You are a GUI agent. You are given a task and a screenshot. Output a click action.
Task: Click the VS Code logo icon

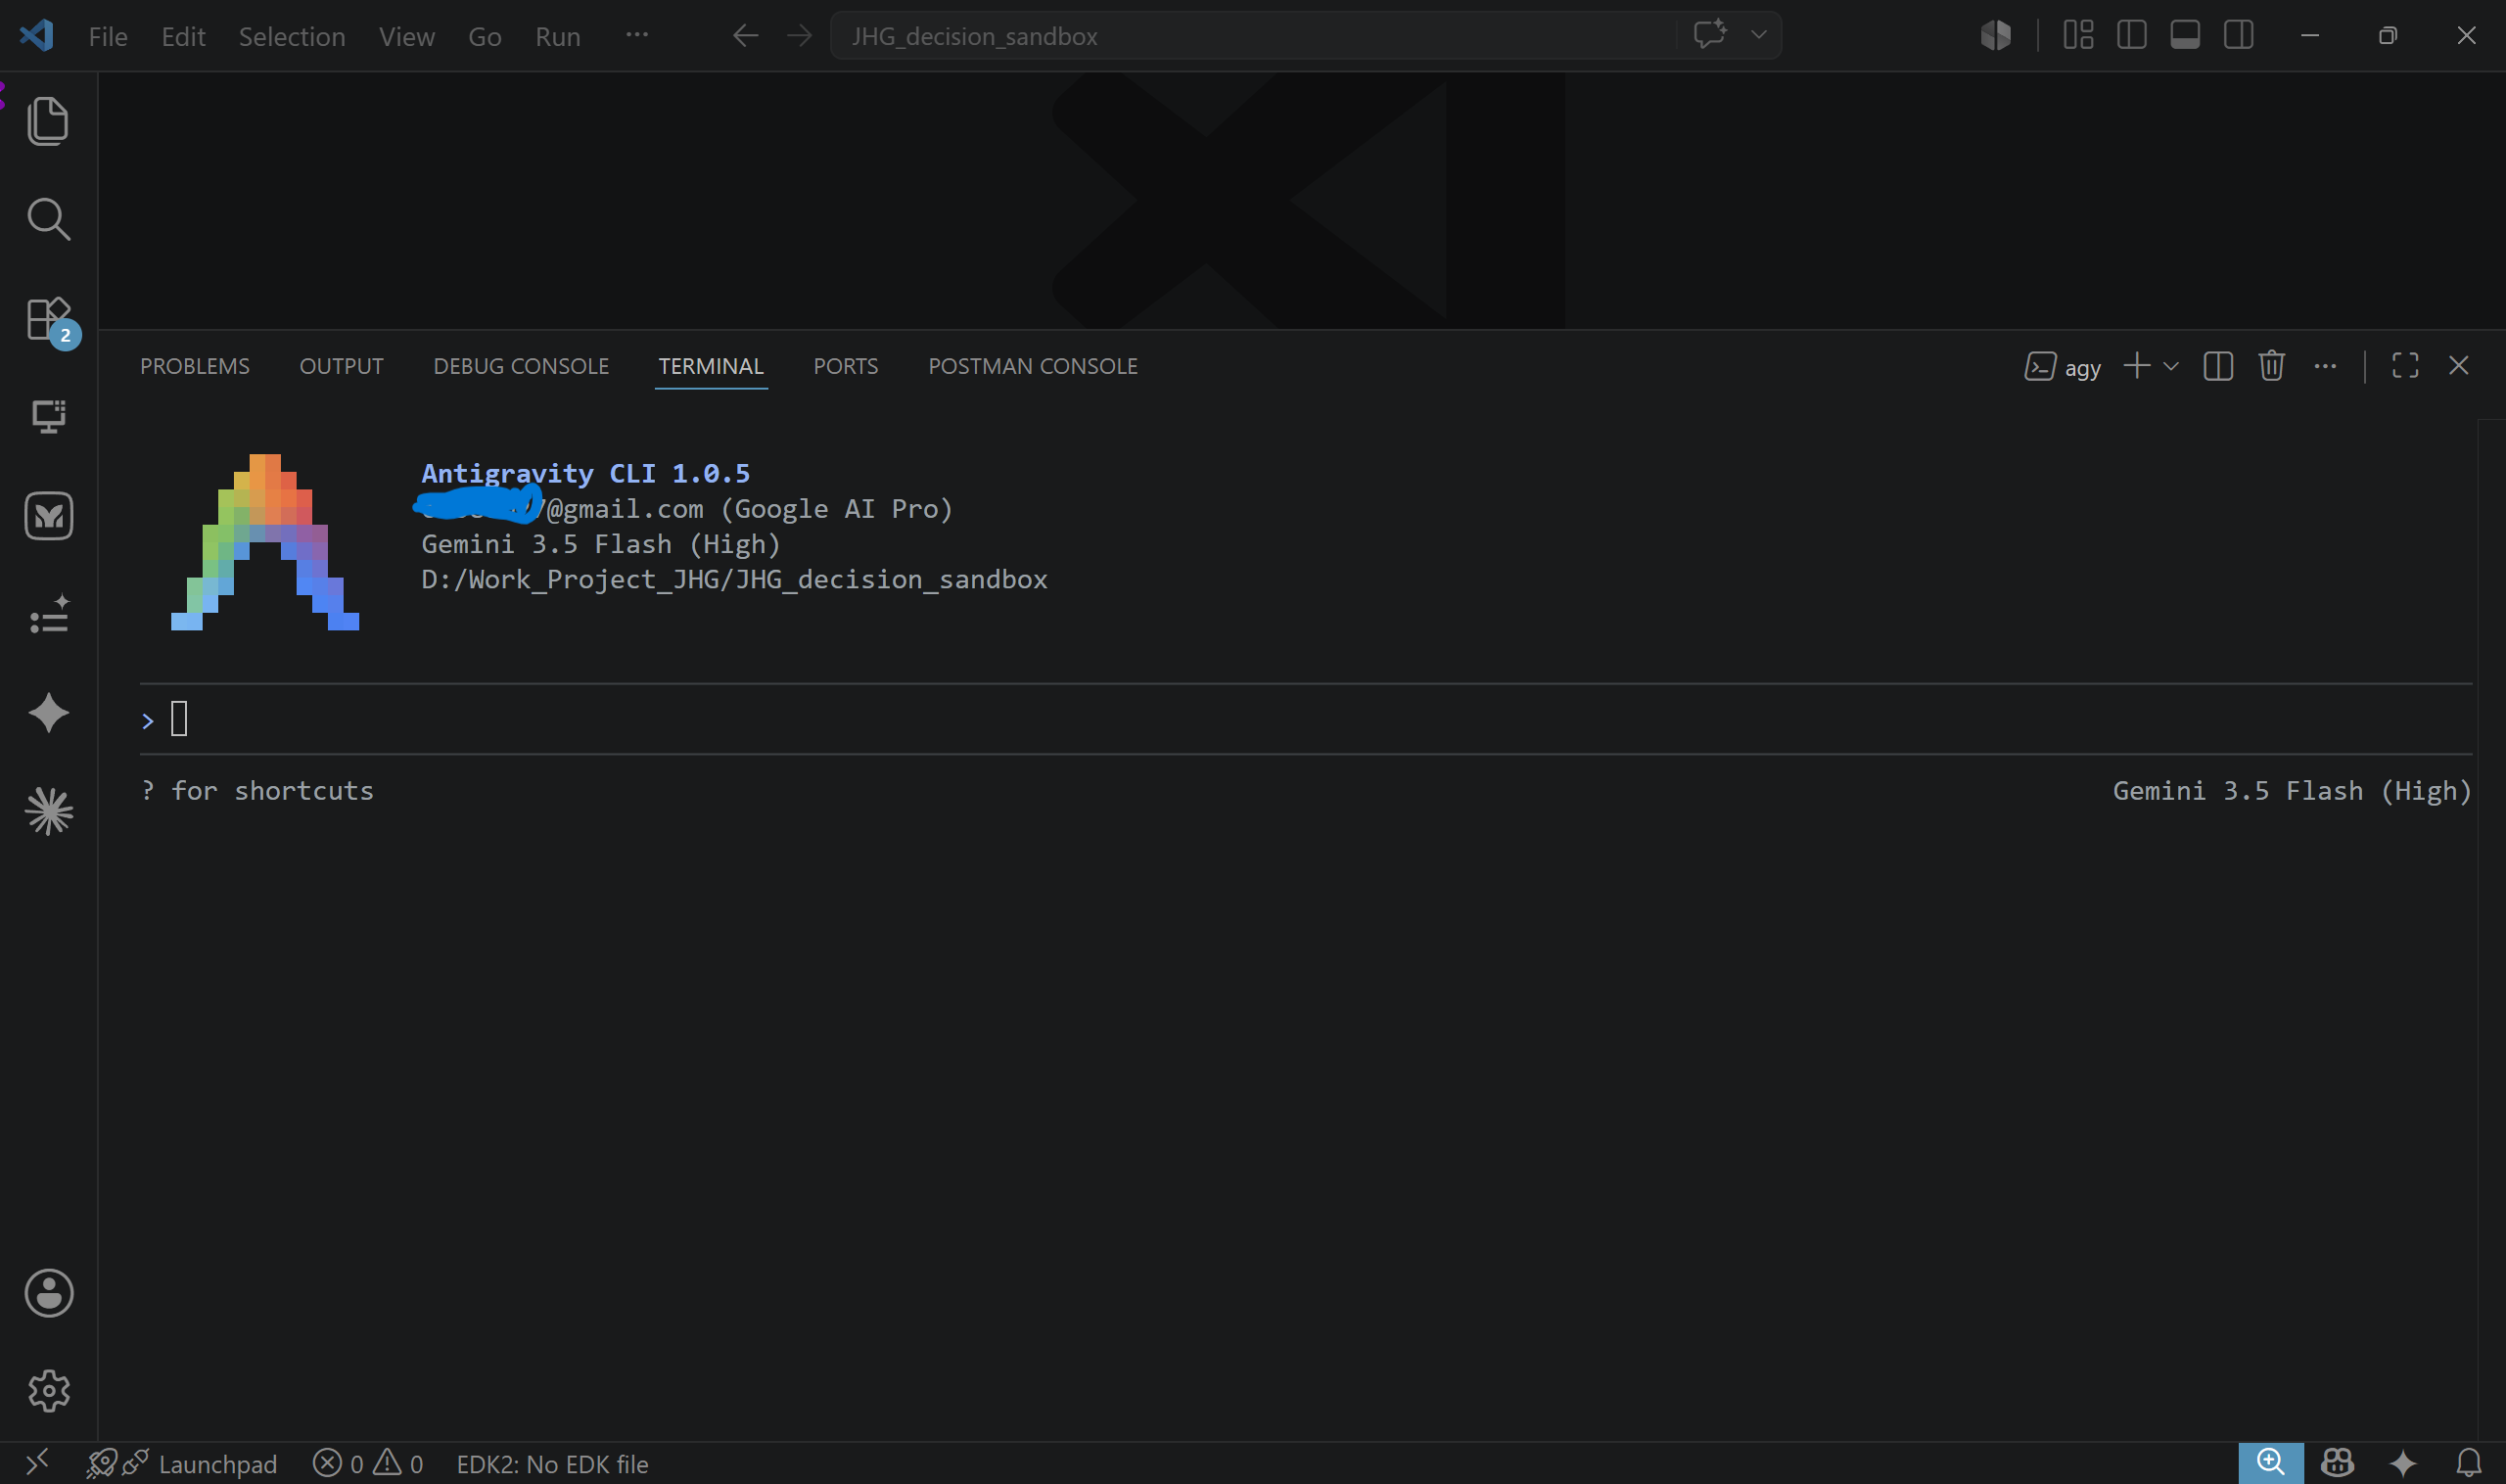tap(36, 36)
